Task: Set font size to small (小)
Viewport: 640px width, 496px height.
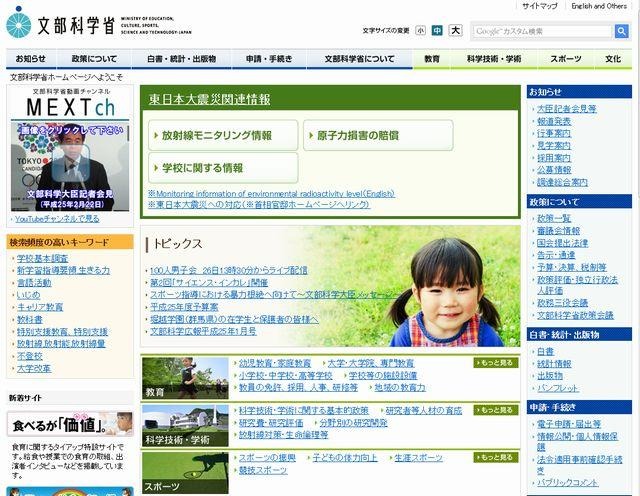Action: 420,31
